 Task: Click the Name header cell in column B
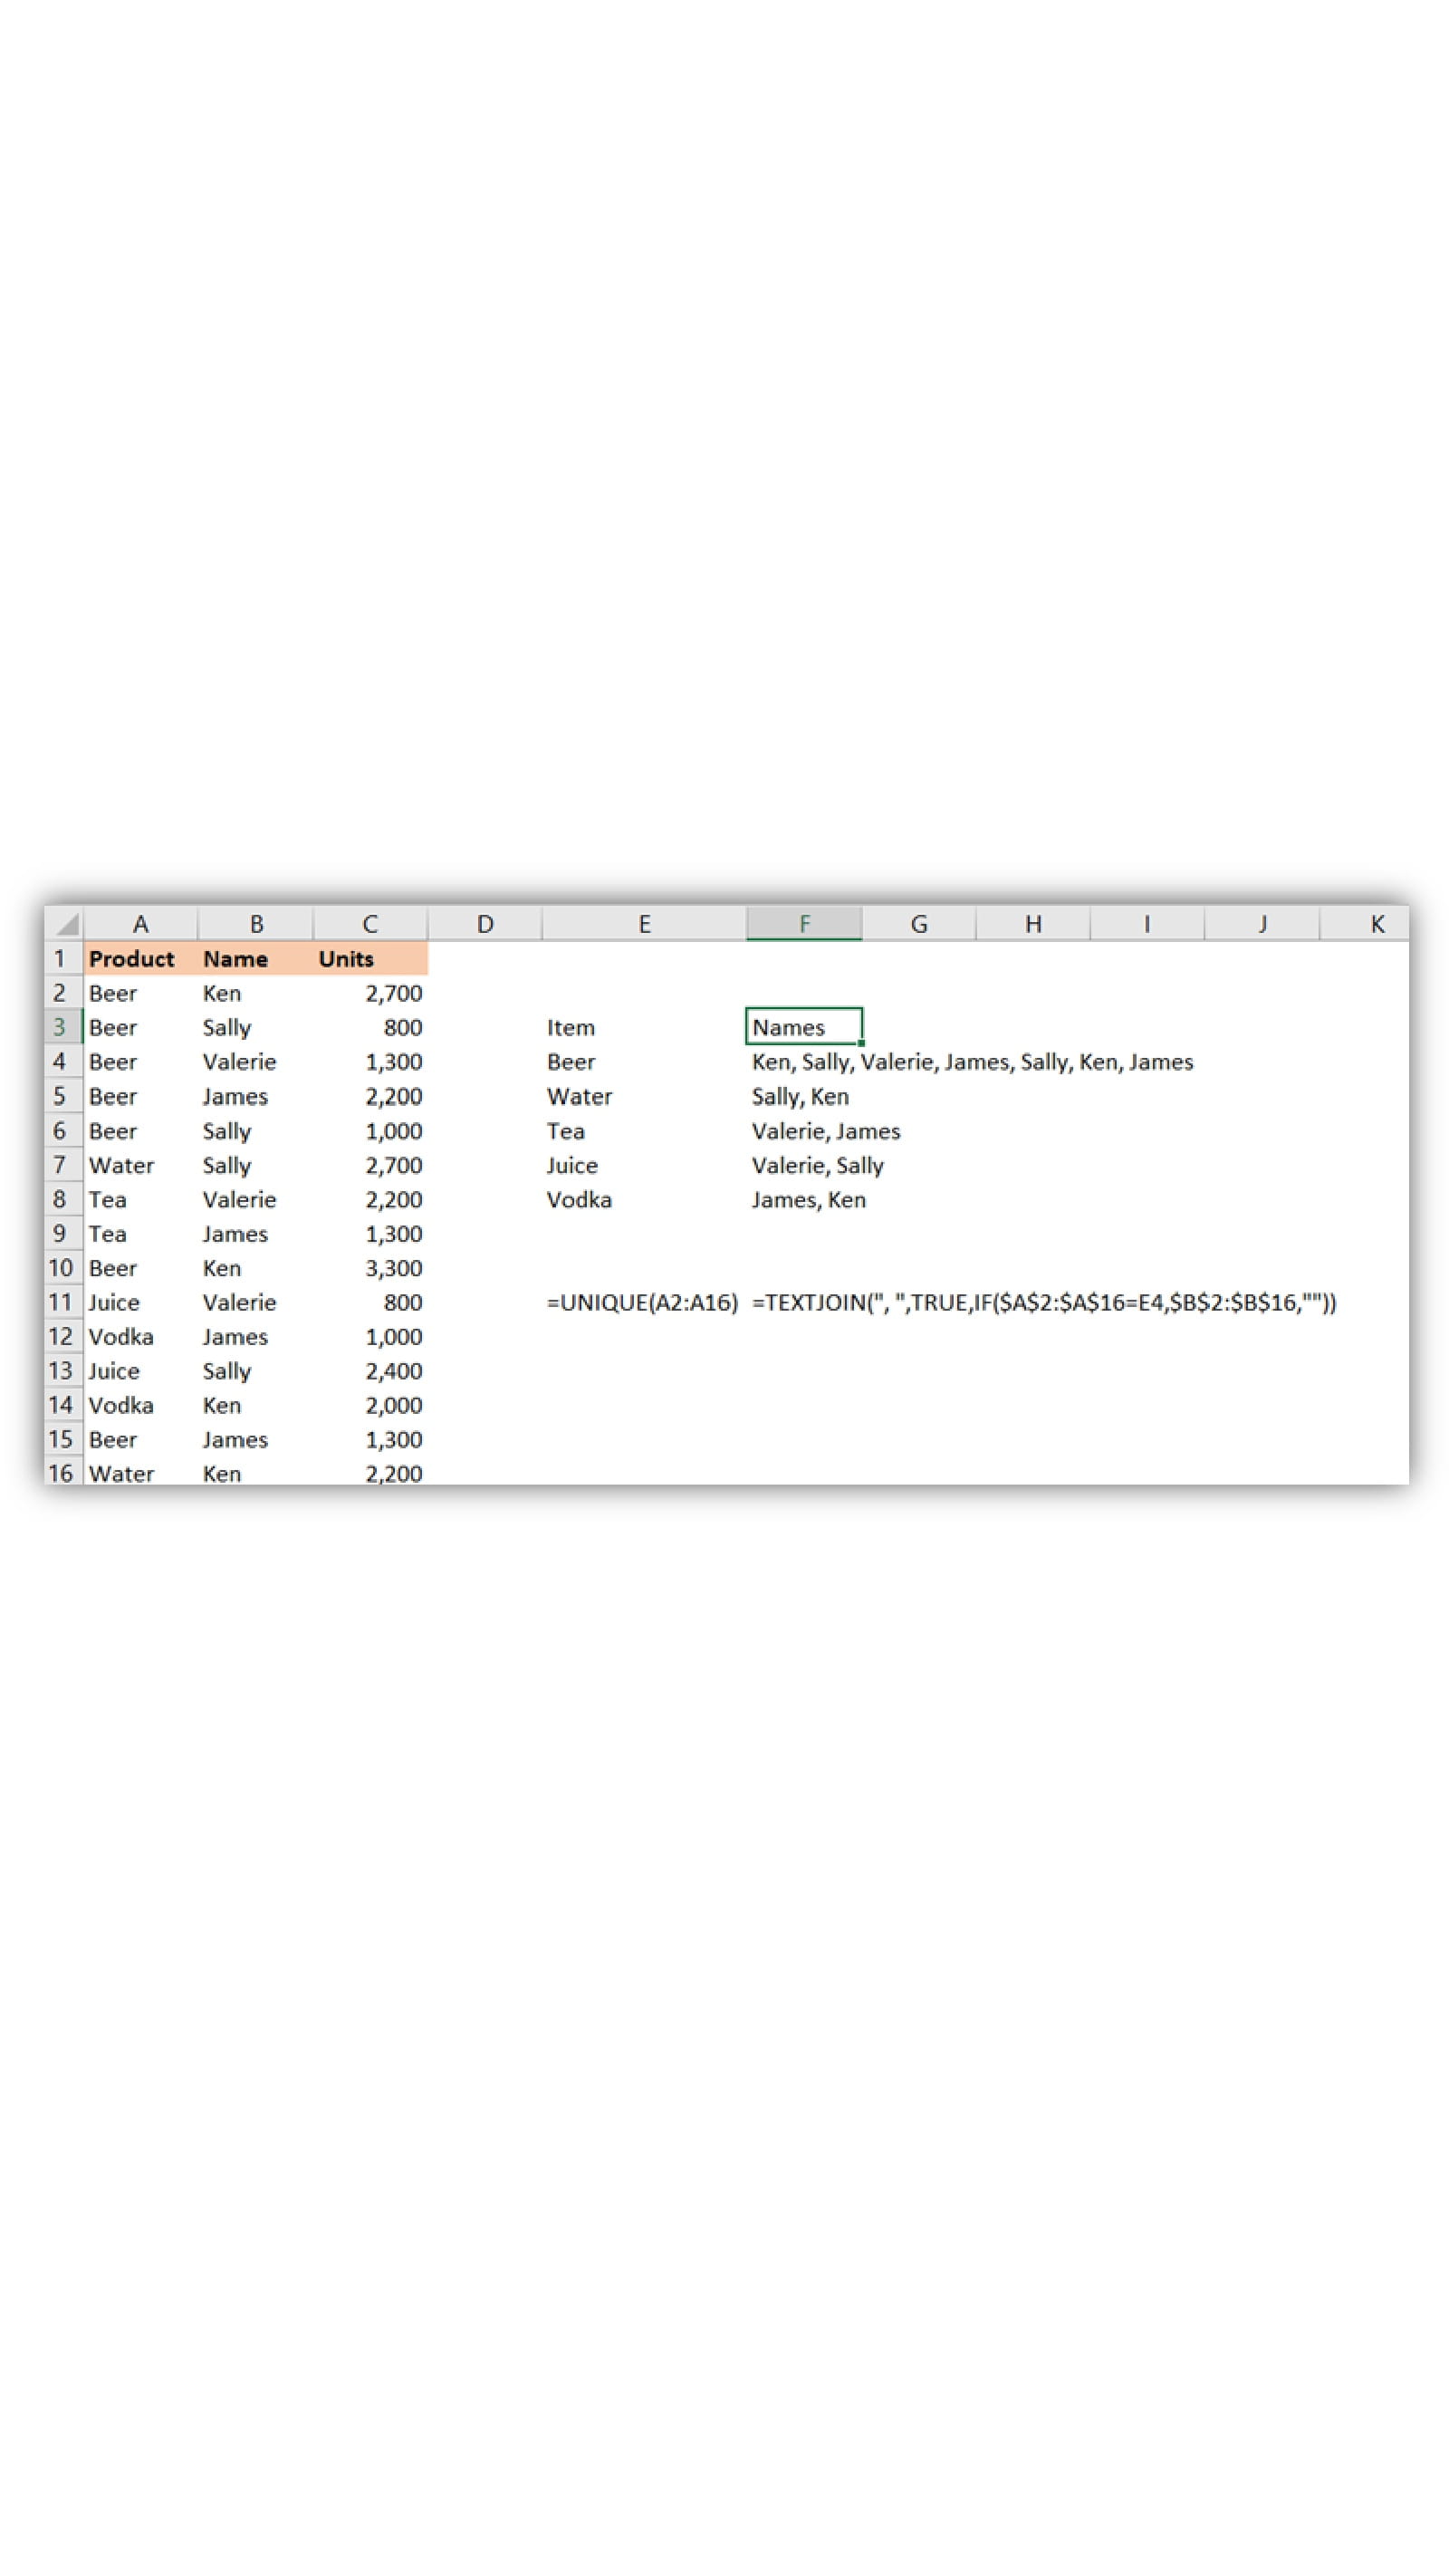coord(236,958)
